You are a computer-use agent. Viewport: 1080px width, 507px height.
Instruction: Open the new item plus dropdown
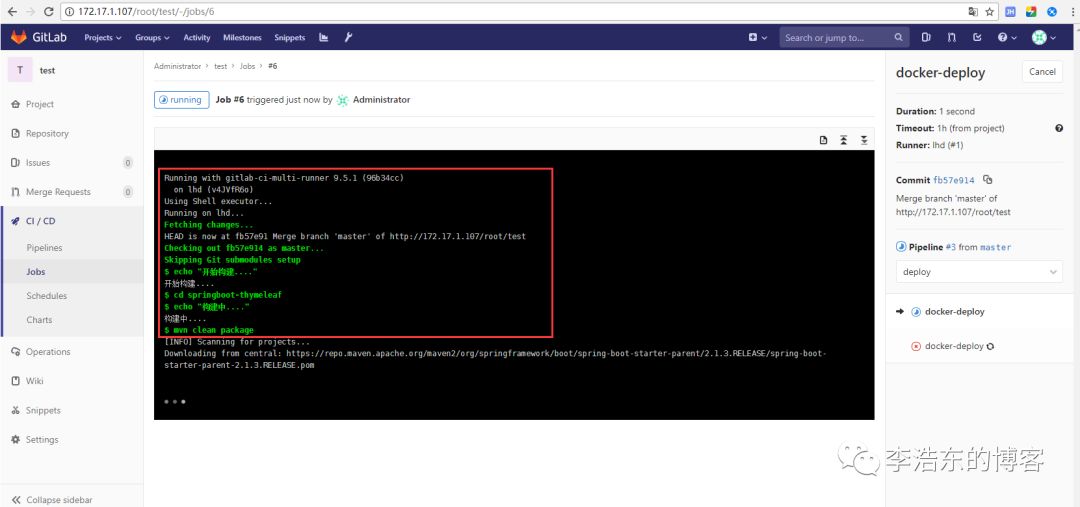(758, 37)
